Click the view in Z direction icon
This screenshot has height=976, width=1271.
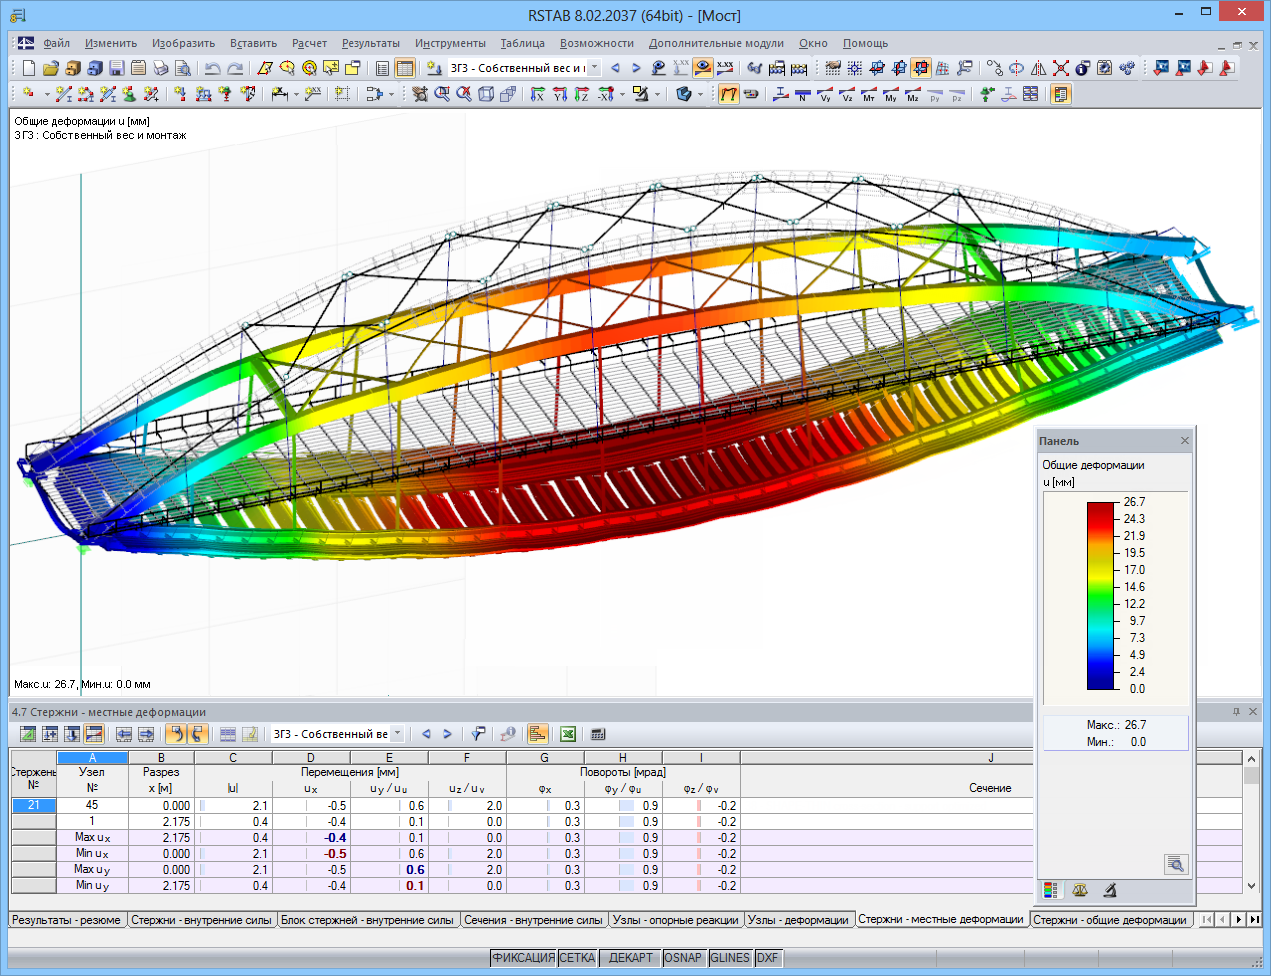tap(581, 94)
